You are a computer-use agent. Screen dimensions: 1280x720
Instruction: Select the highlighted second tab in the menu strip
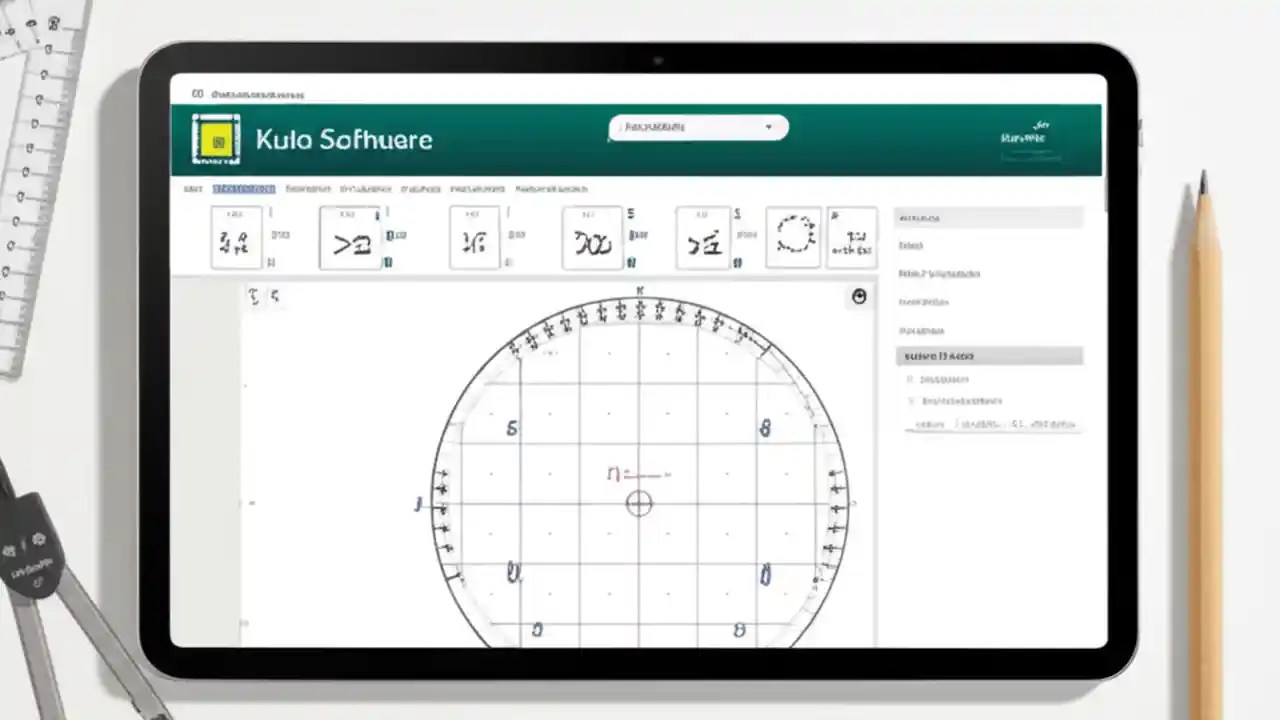click(244, 189)
